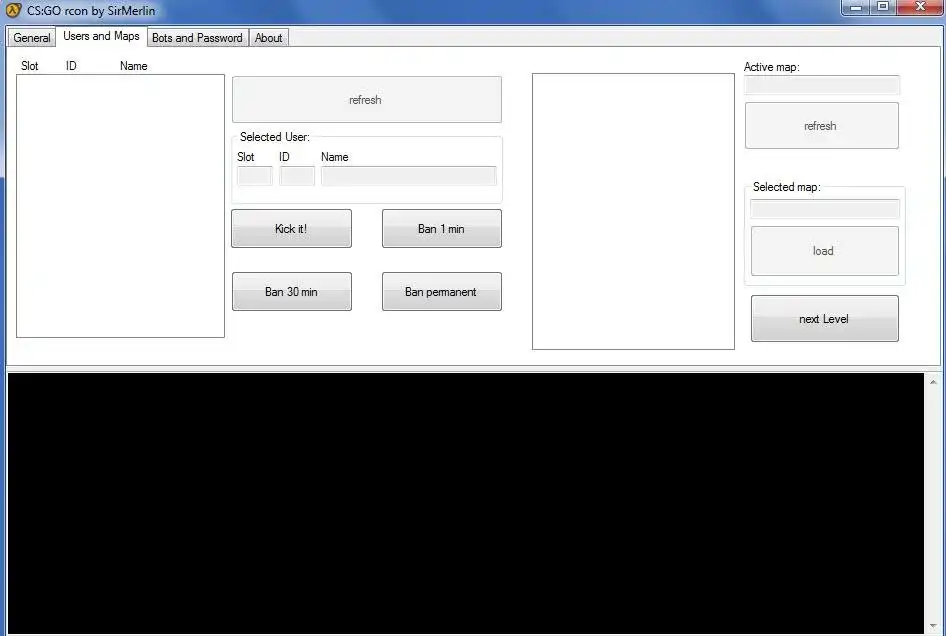Viewport: 946px width, 636px height.
Task: Click the load map button
Action: click(824, 251)
